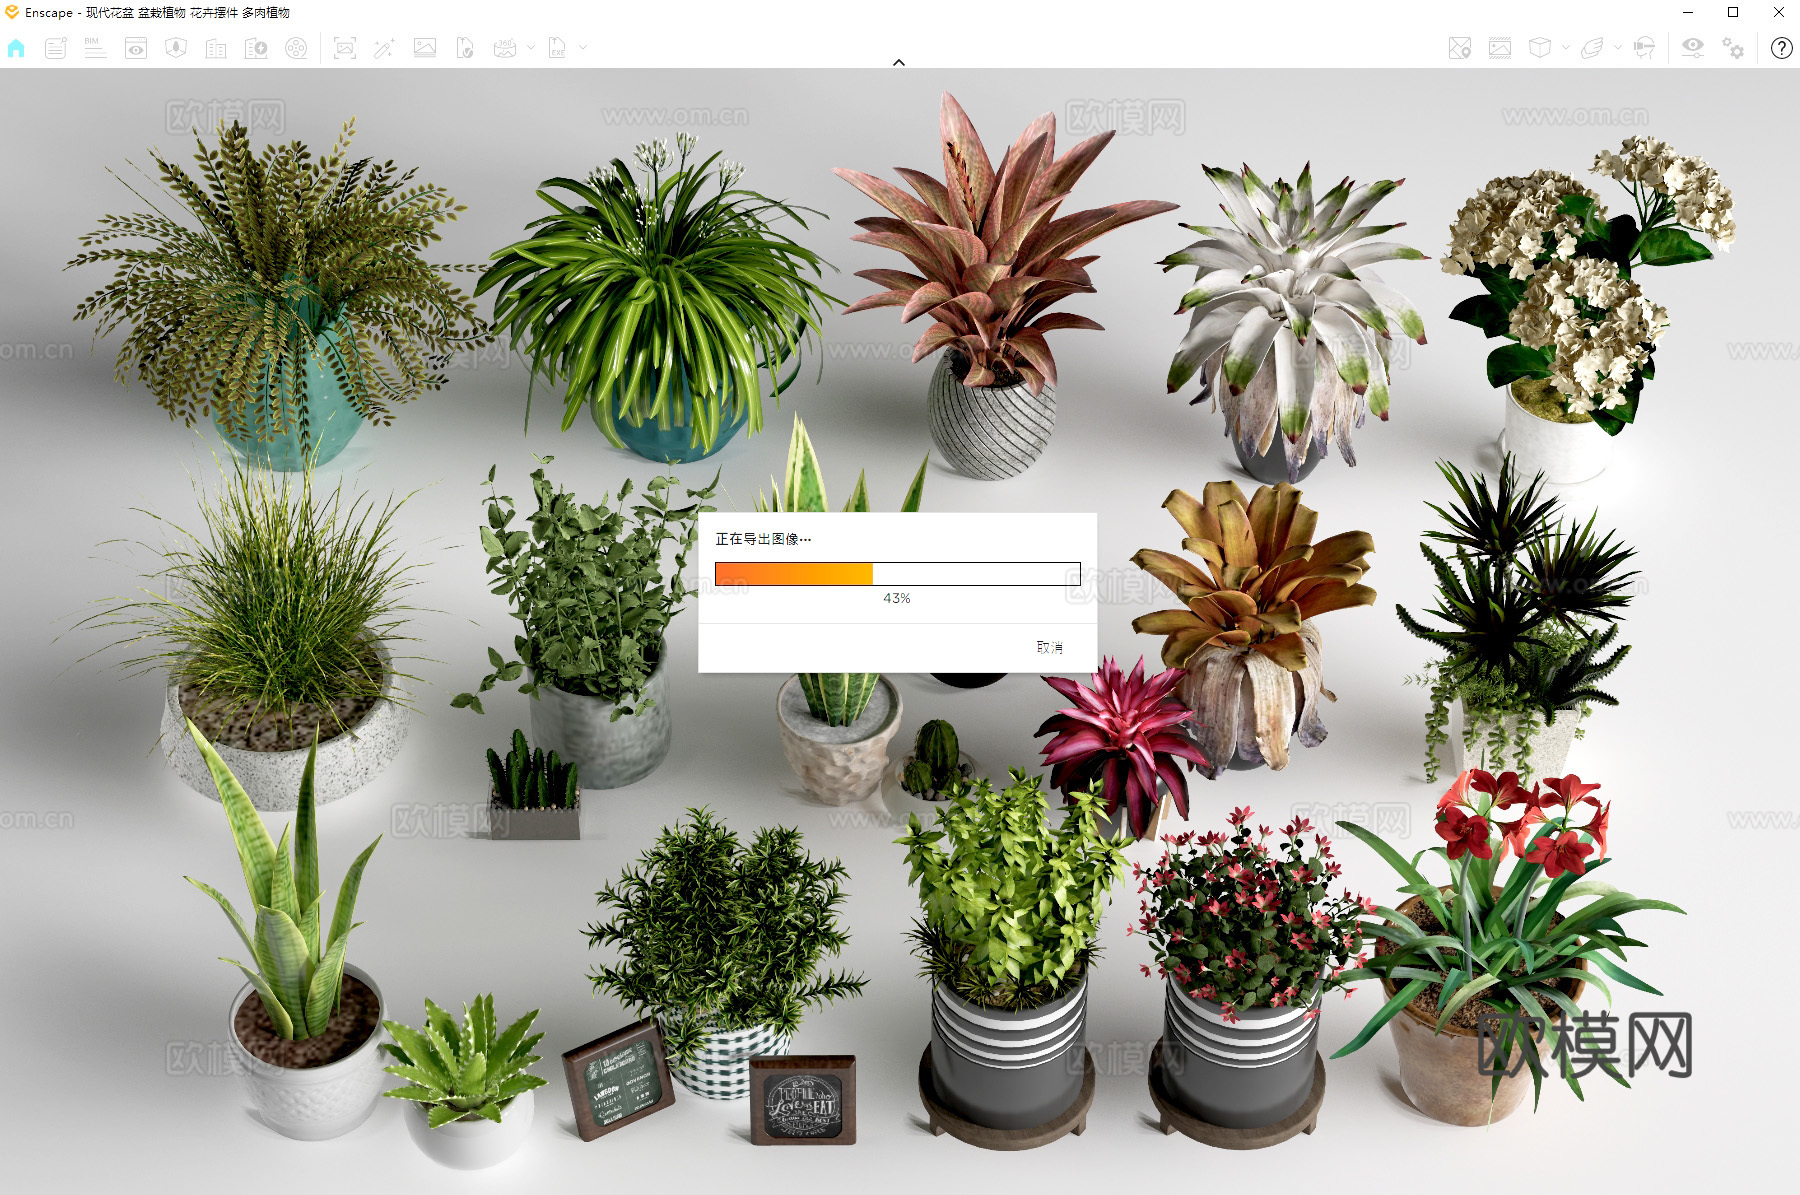Open the video editor film reel icon

296,48
